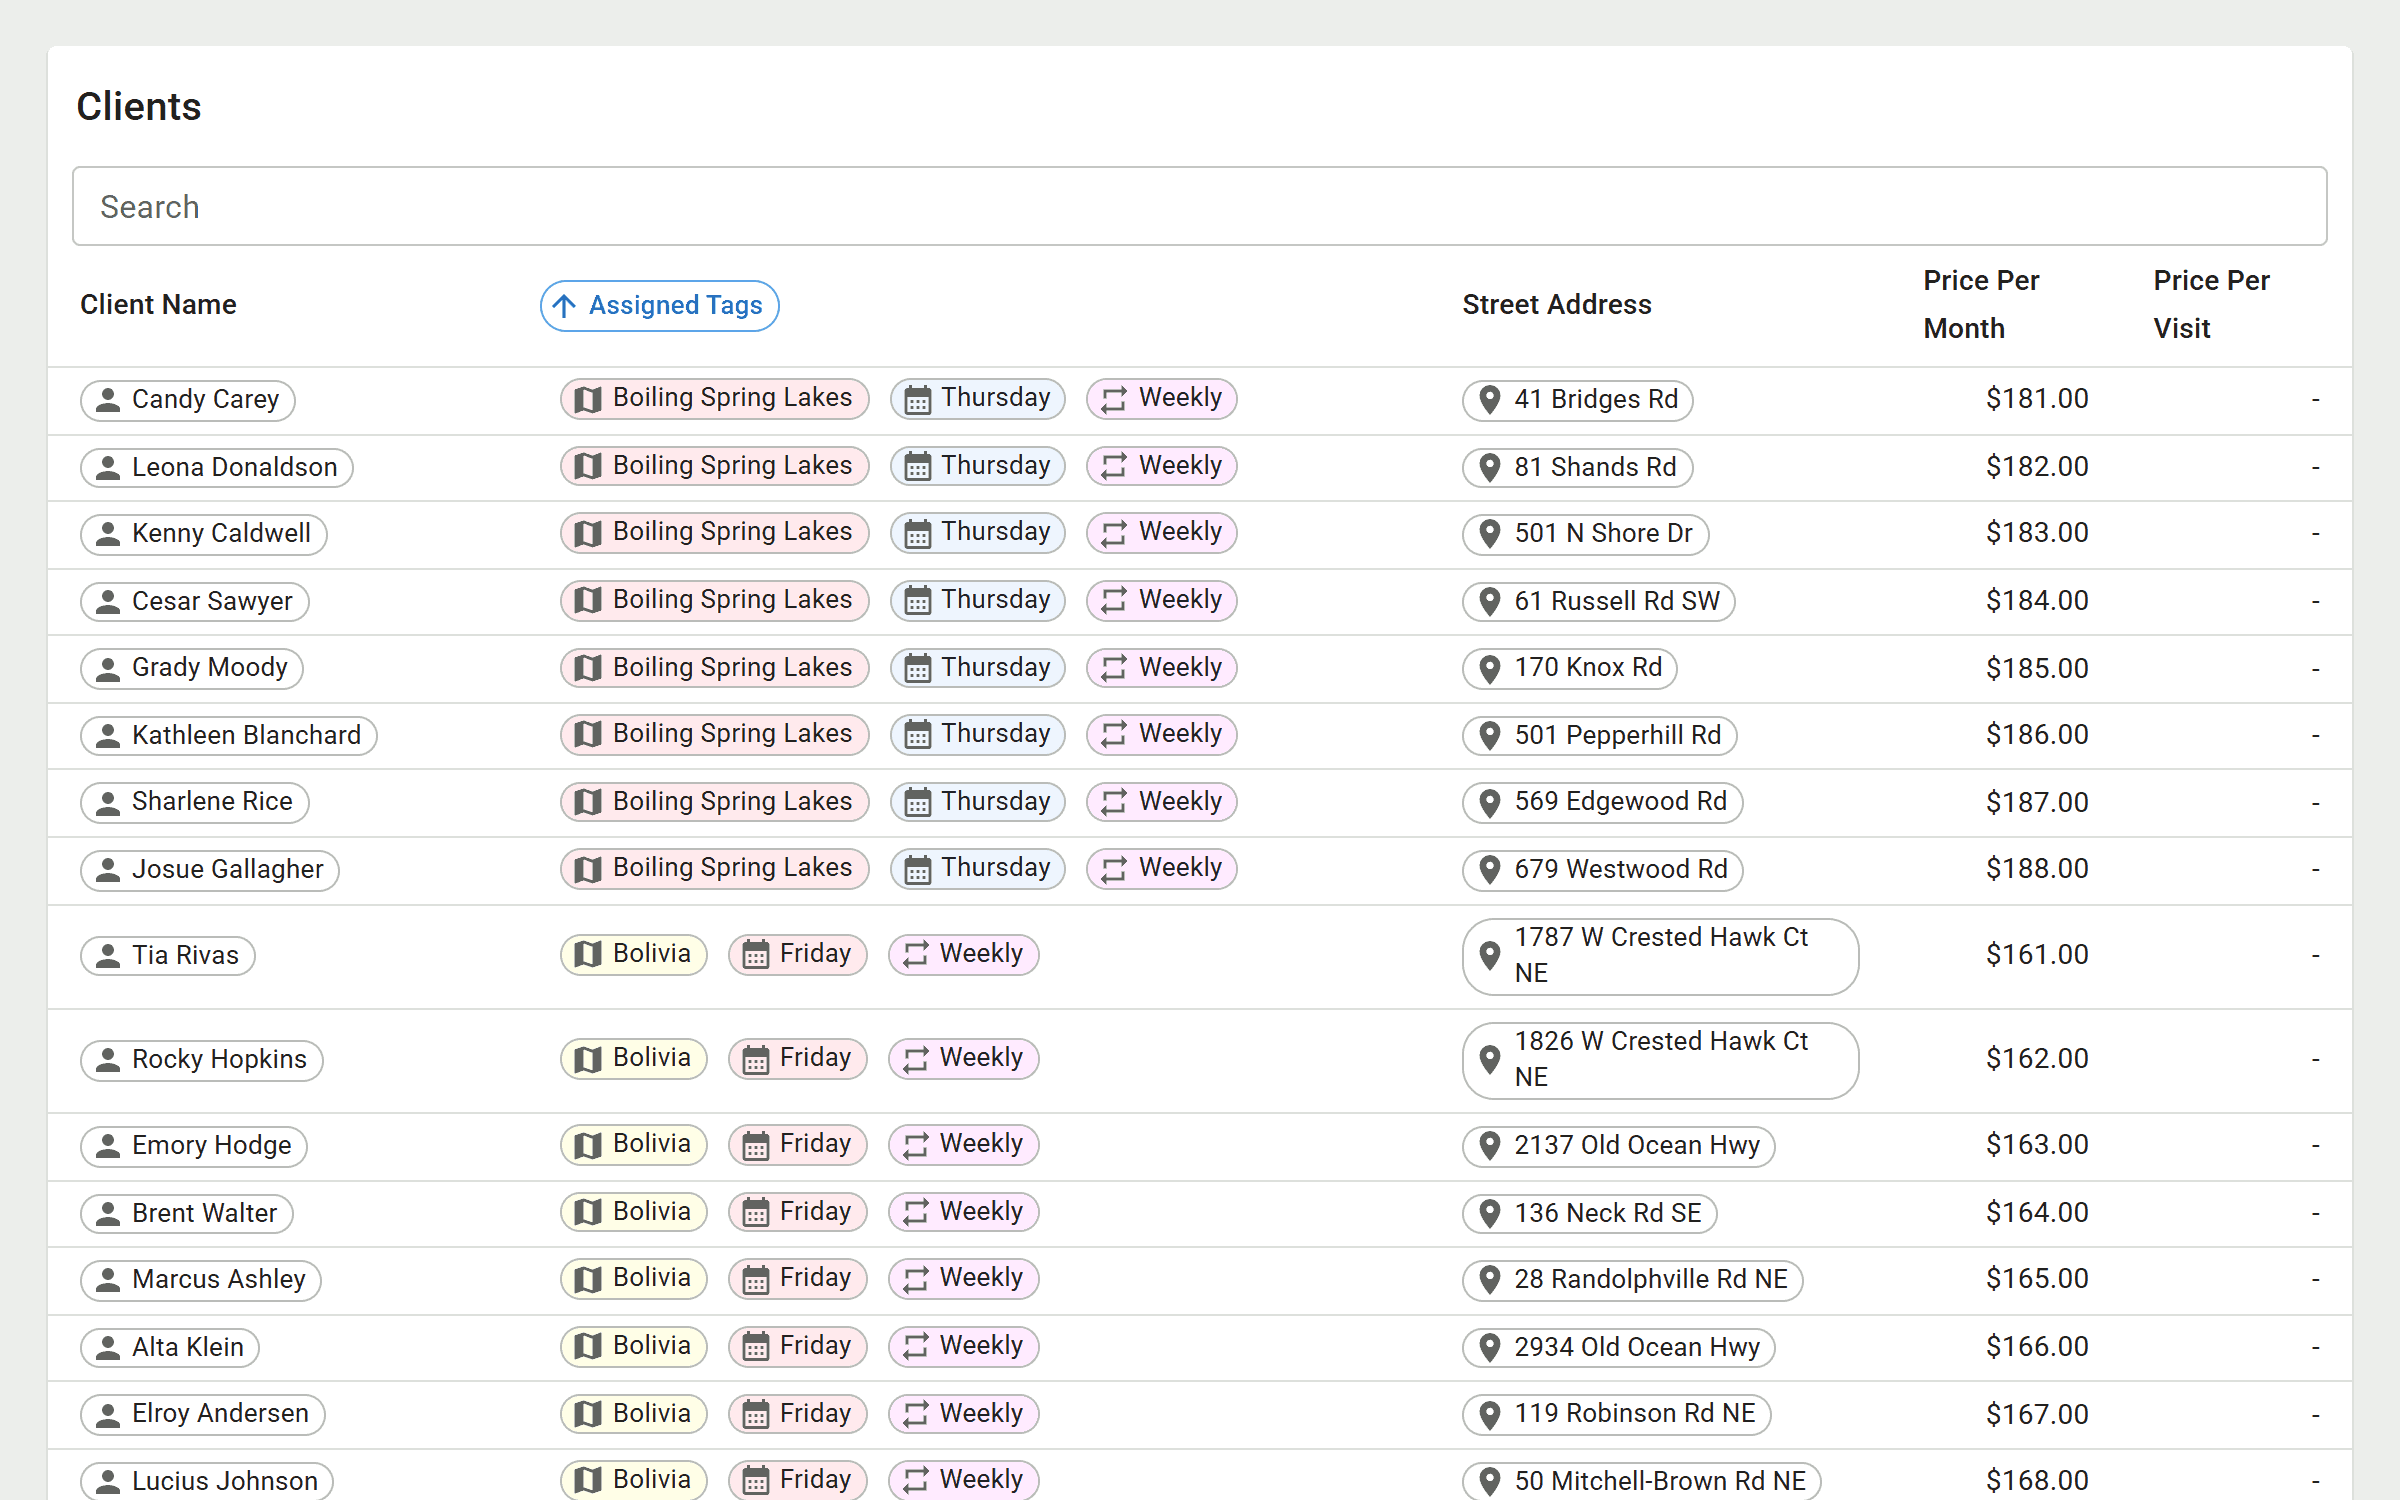2400x1500 pixels.
Task: Click the Friday tag for Brent Walter
Action: pos(797,1212)
